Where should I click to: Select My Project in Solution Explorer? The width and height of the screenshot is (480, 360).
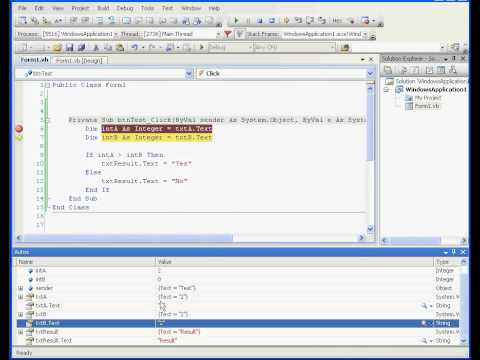point(428,98)
